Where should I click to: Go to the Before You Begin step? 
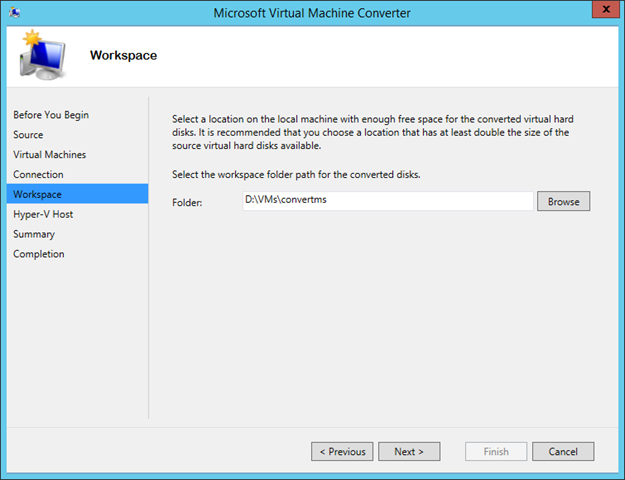51,115
